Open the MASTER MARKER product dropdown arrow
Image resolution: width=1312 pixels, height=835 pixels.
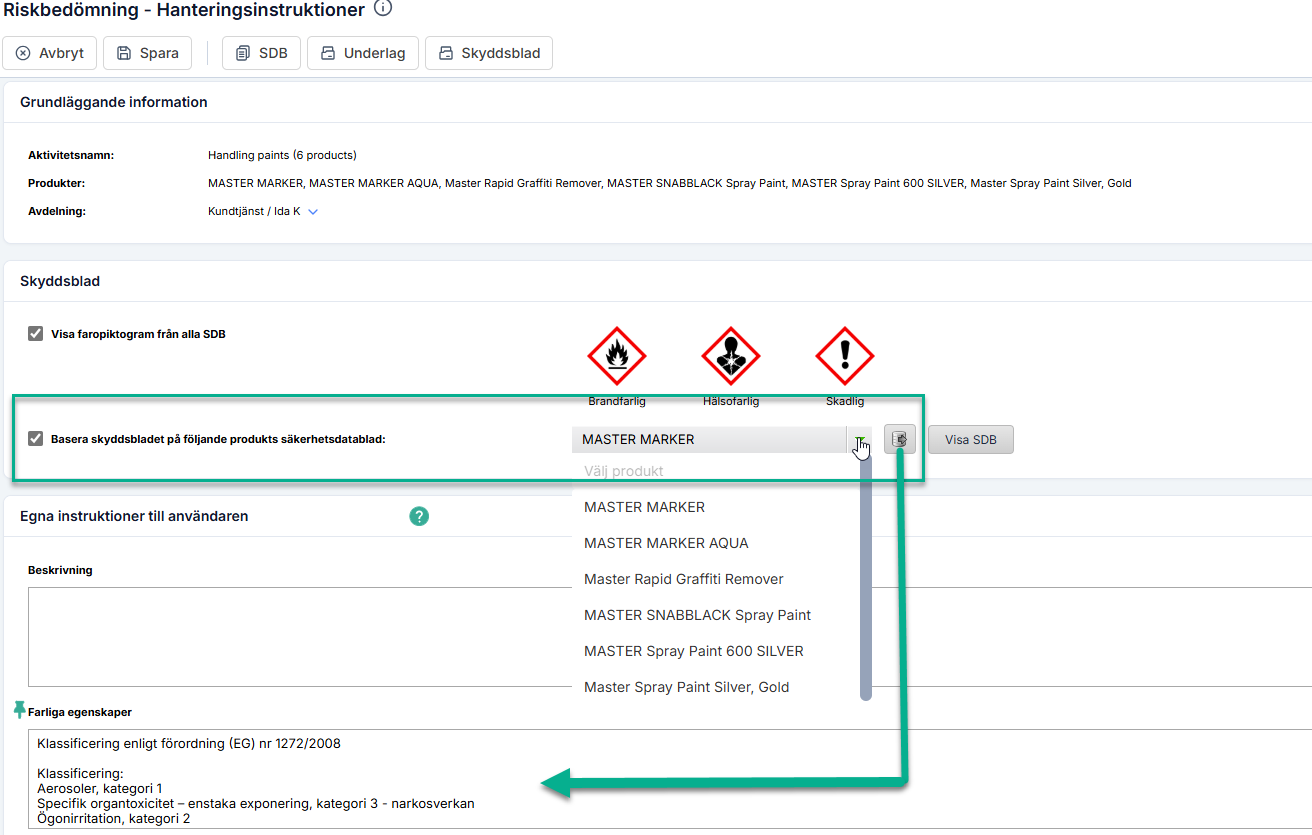point(858,439)
